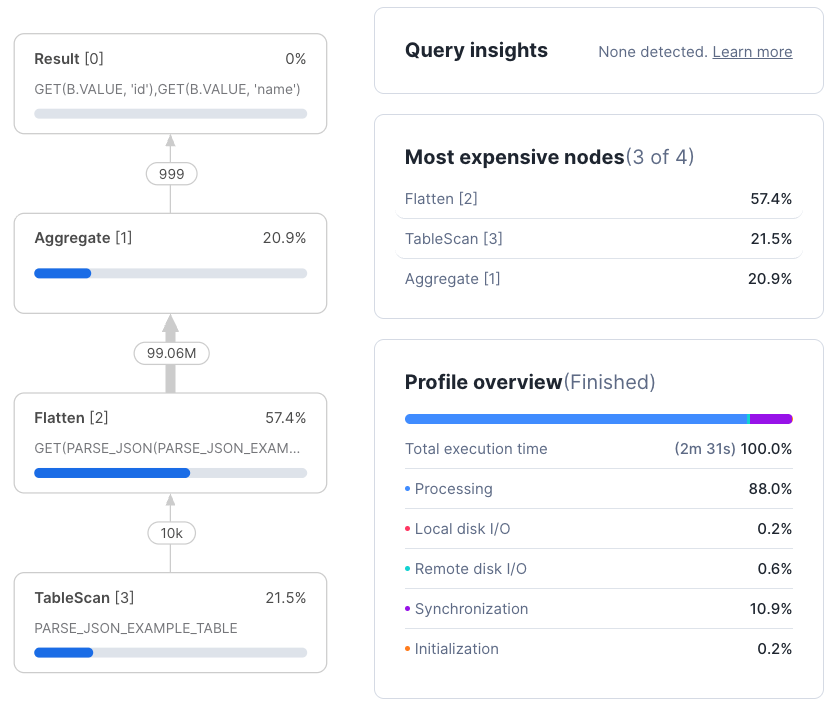The width and height of the screenshot is (838, 708).
Task: Open the Learn more link for Query insights
Action: 752,52
